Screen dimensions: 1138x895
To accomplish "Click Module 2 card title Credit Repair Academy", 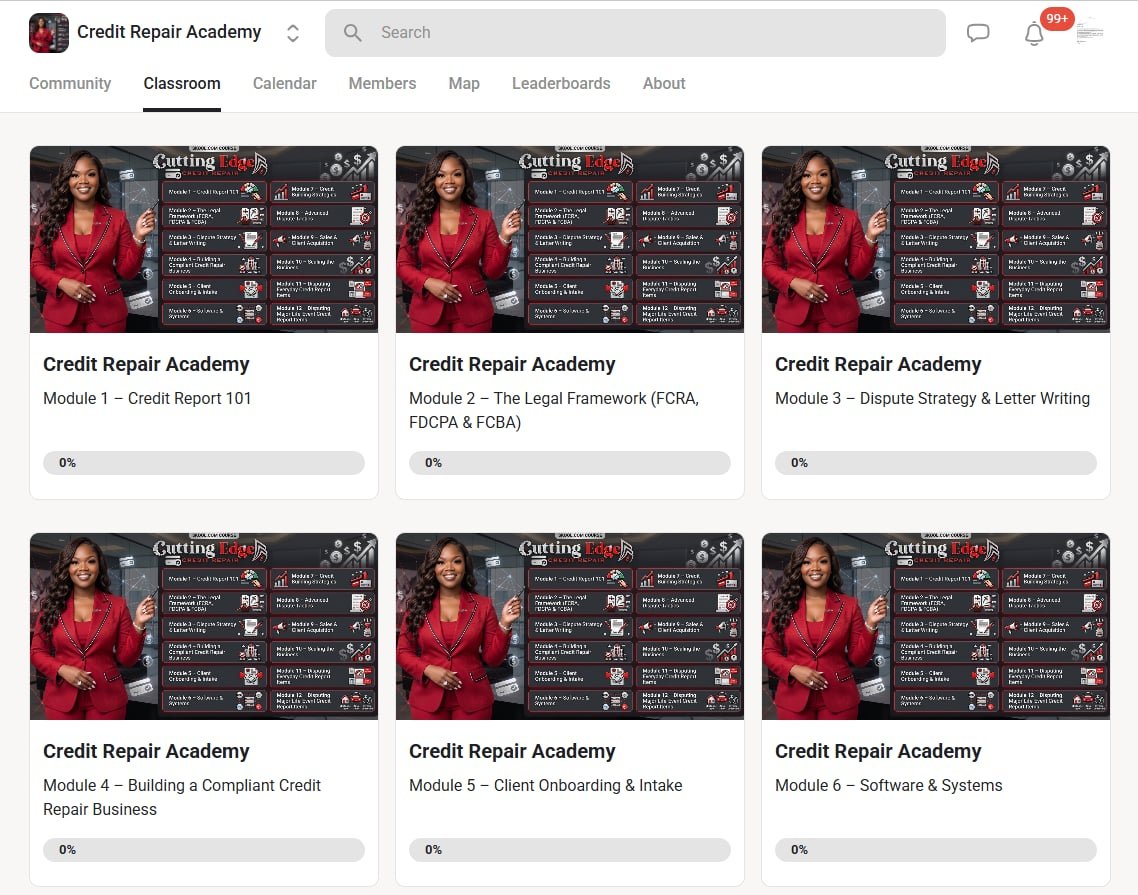I will (x=512, y=364).
